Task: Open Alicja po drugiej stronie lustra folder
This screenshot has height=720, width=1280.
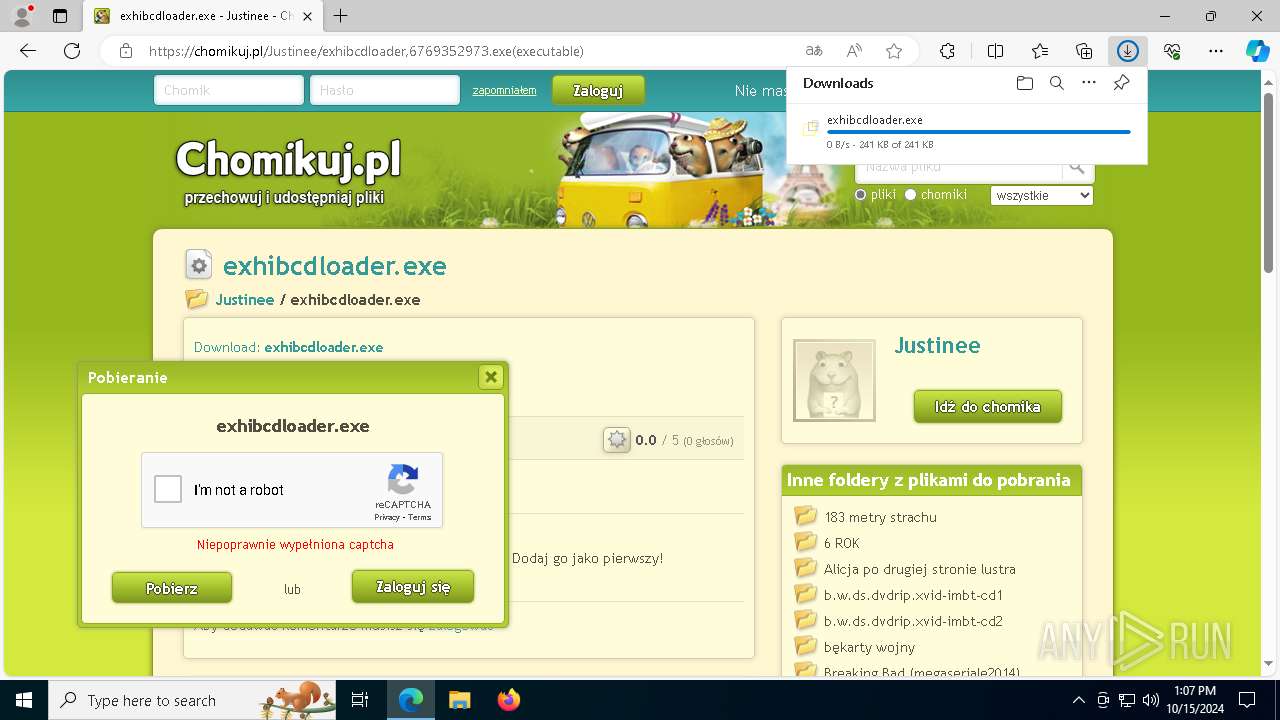Action: coord(920,569)
